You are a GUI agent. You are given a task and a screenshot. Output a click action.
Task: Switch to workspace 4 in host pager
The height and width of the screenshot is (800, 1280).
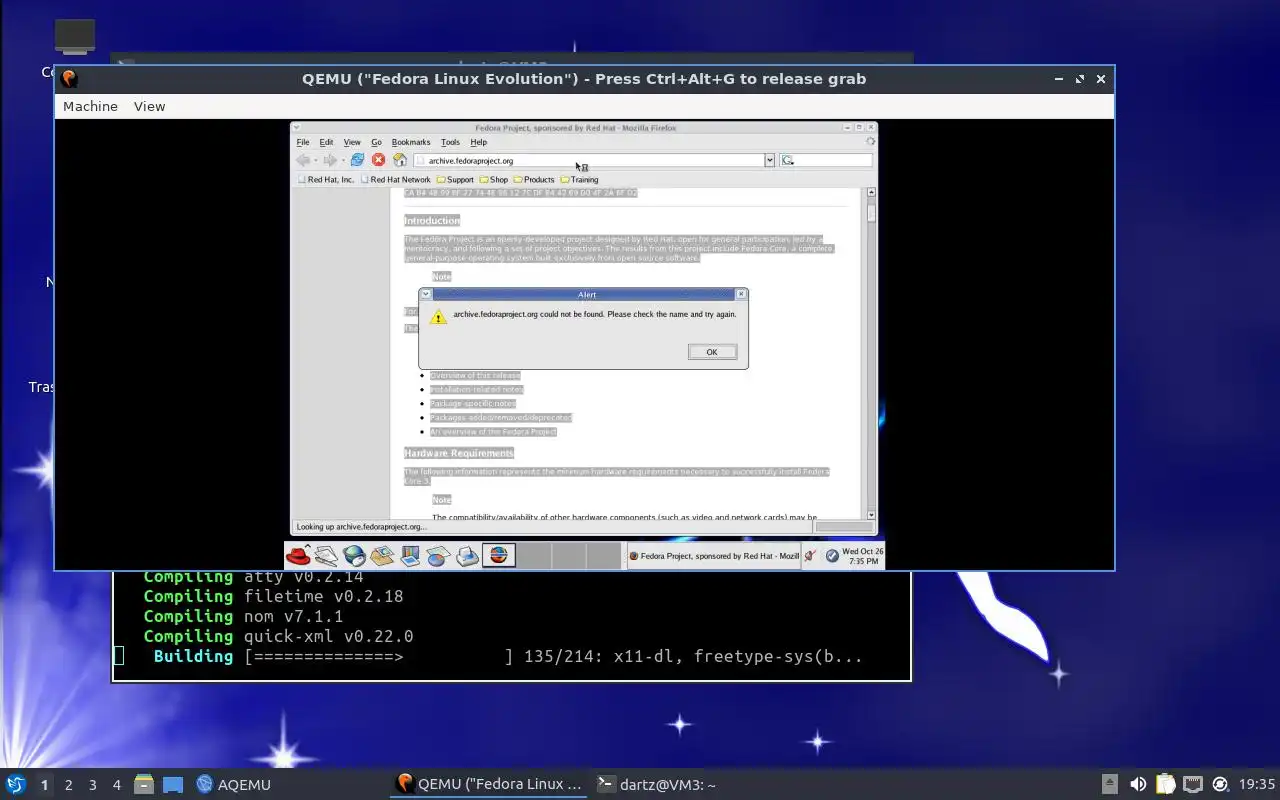116,785
